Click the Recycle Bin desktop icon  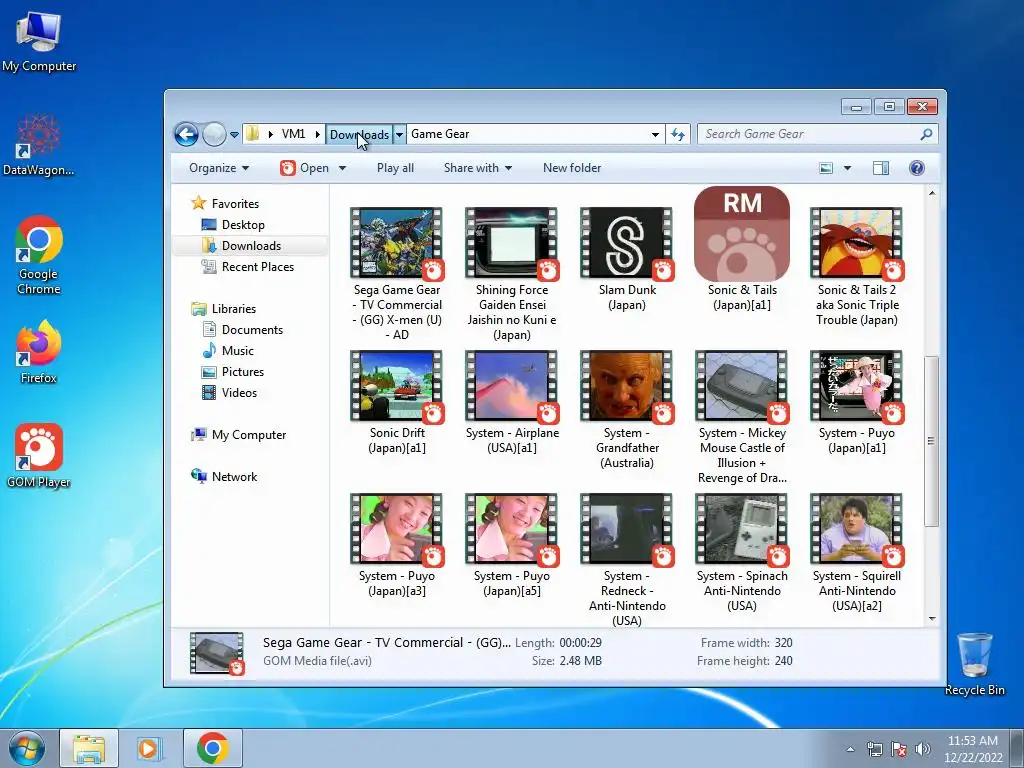[x=974, y=664]
